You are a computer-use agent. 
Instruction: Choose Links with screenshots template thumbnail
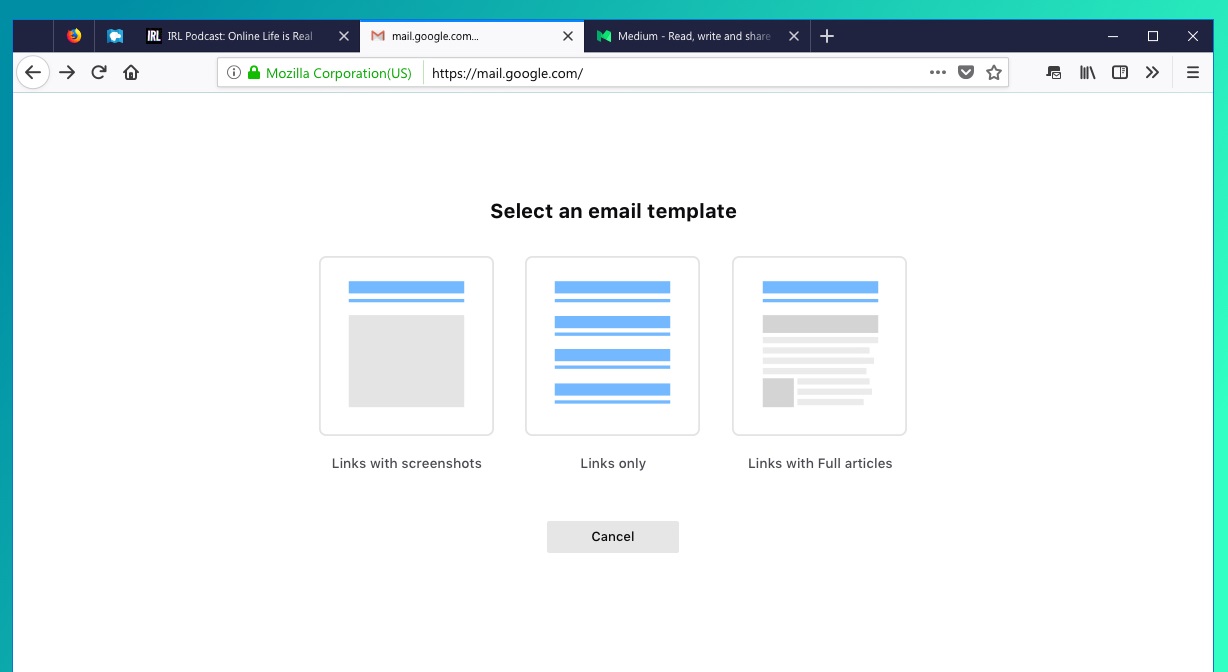click(406, 346)
